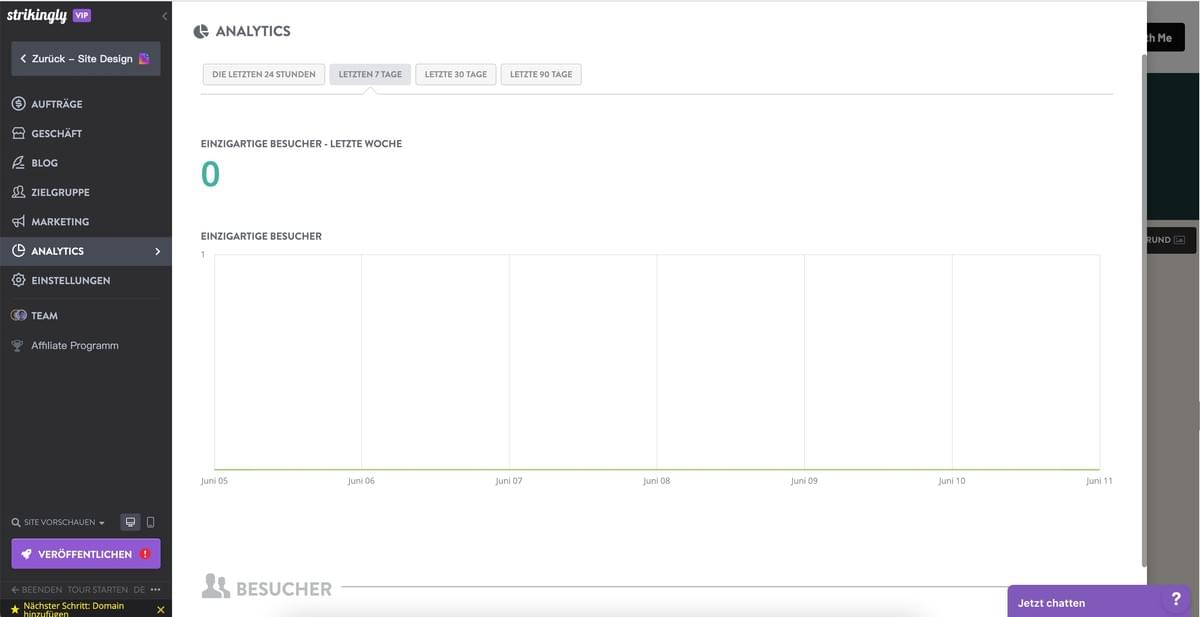This screenshot has height=617, width=1200.
Task: Click Nächster Schritt: Domain hinzufügen
Action: (73, 609)
